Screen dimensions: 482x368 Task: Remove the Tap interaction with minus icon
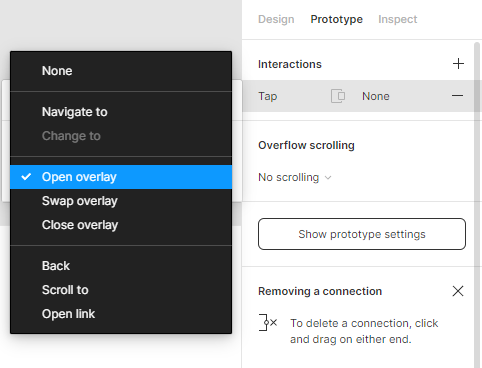[457, 96]
